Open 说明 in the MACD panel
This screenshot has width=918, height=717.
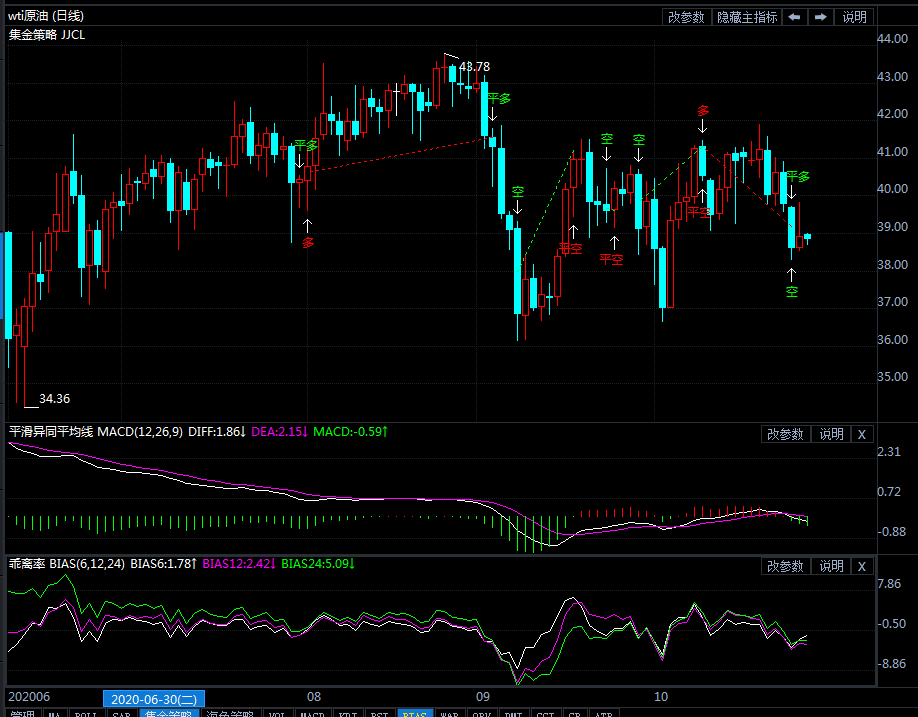click(831, 434)
